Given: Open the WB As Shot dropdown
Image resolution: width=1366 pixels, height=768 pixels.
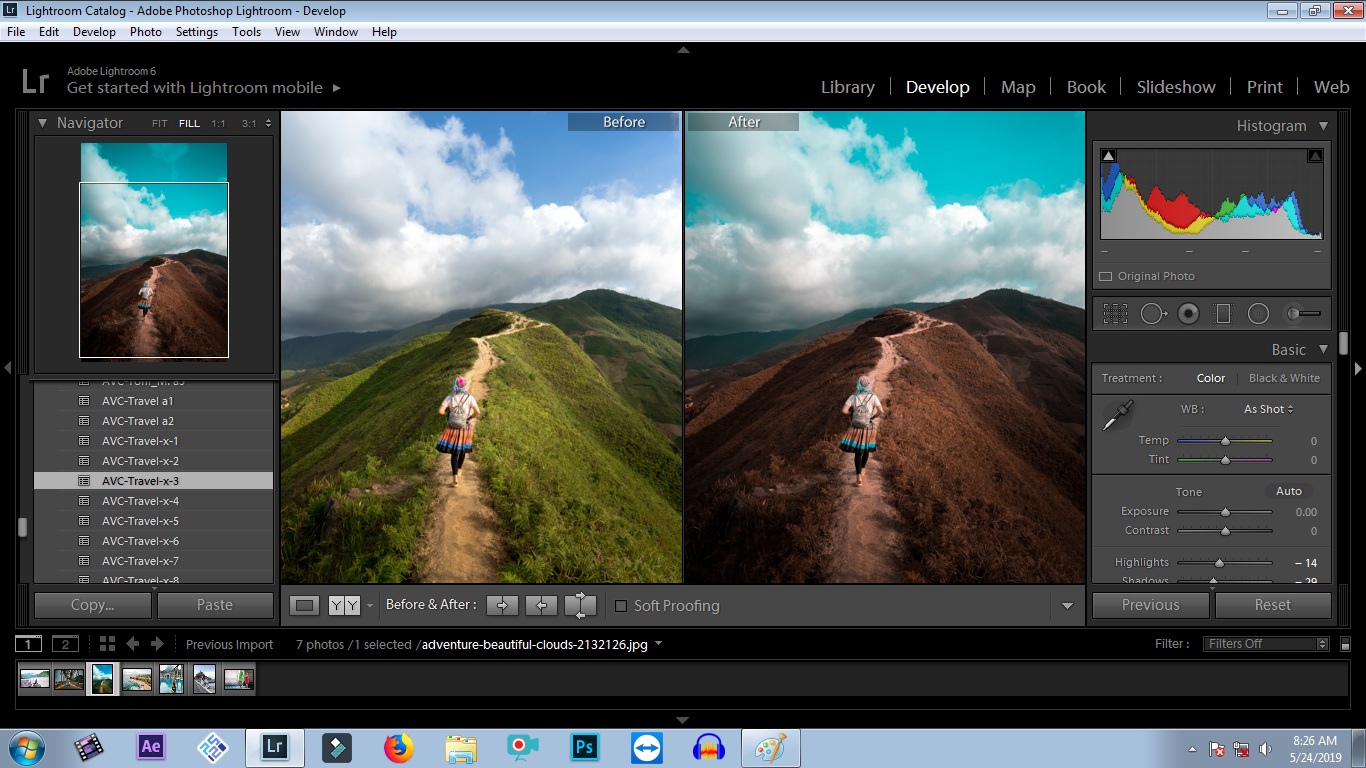Looking at the screenshot, I should [1268, 409].
